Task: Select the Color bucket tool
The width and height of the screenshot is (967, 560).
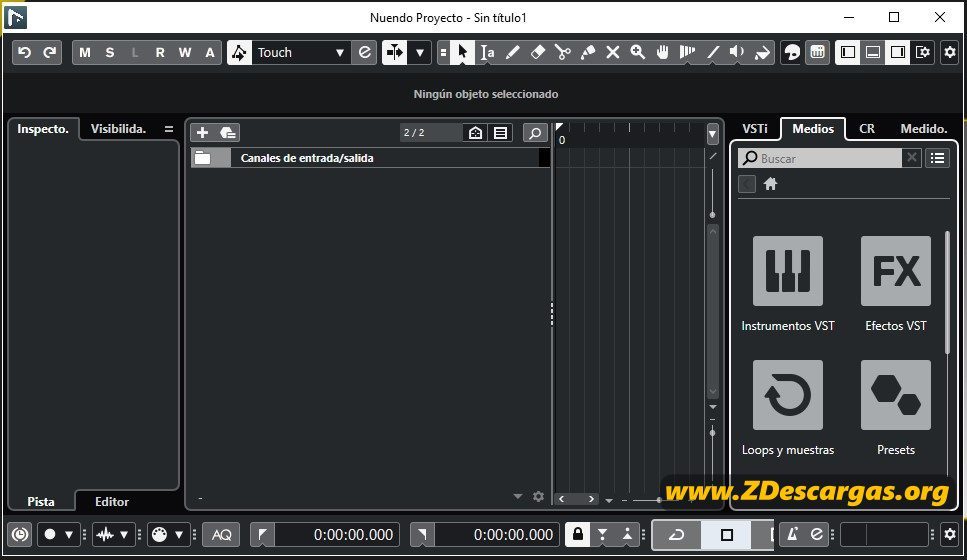Action: pos(763,52)
